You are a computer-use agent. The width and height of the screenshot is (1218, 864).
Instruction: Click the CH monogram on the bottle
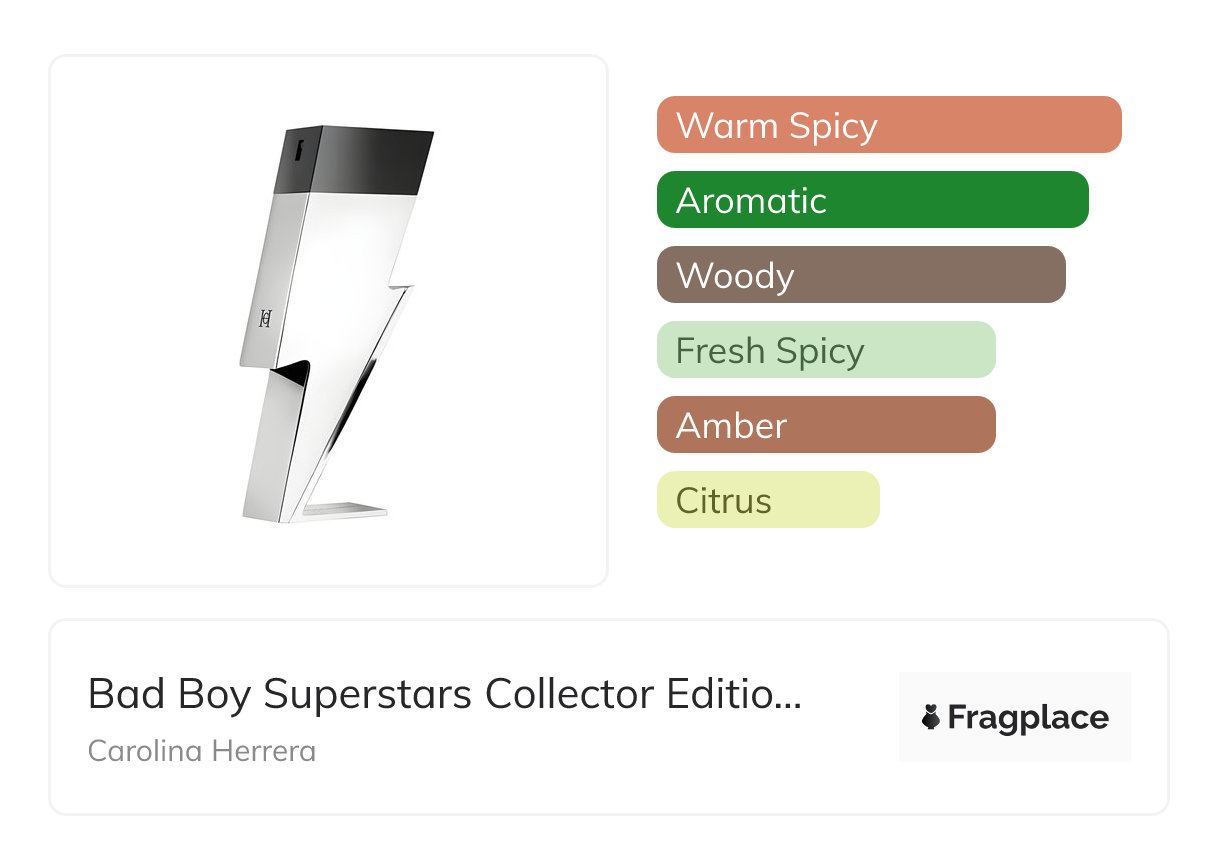(x=266, y=319)
